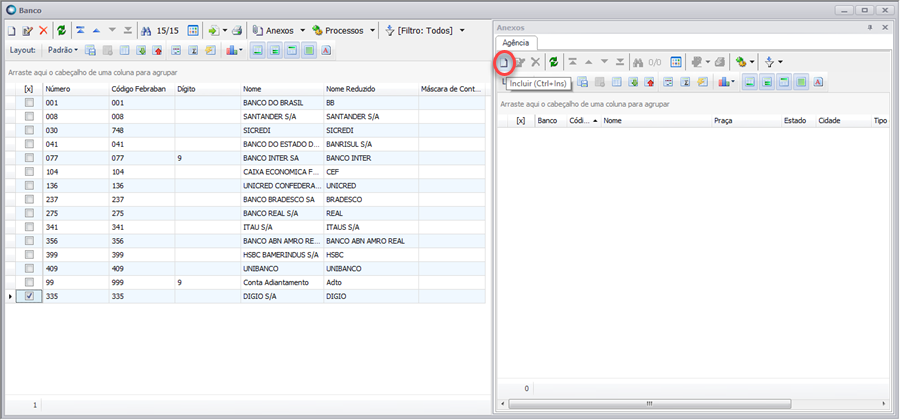Go to first record in Banco toolbar
Image resolution: width=900 pixels, height=420 pixels.
click(x=80, y=30)
